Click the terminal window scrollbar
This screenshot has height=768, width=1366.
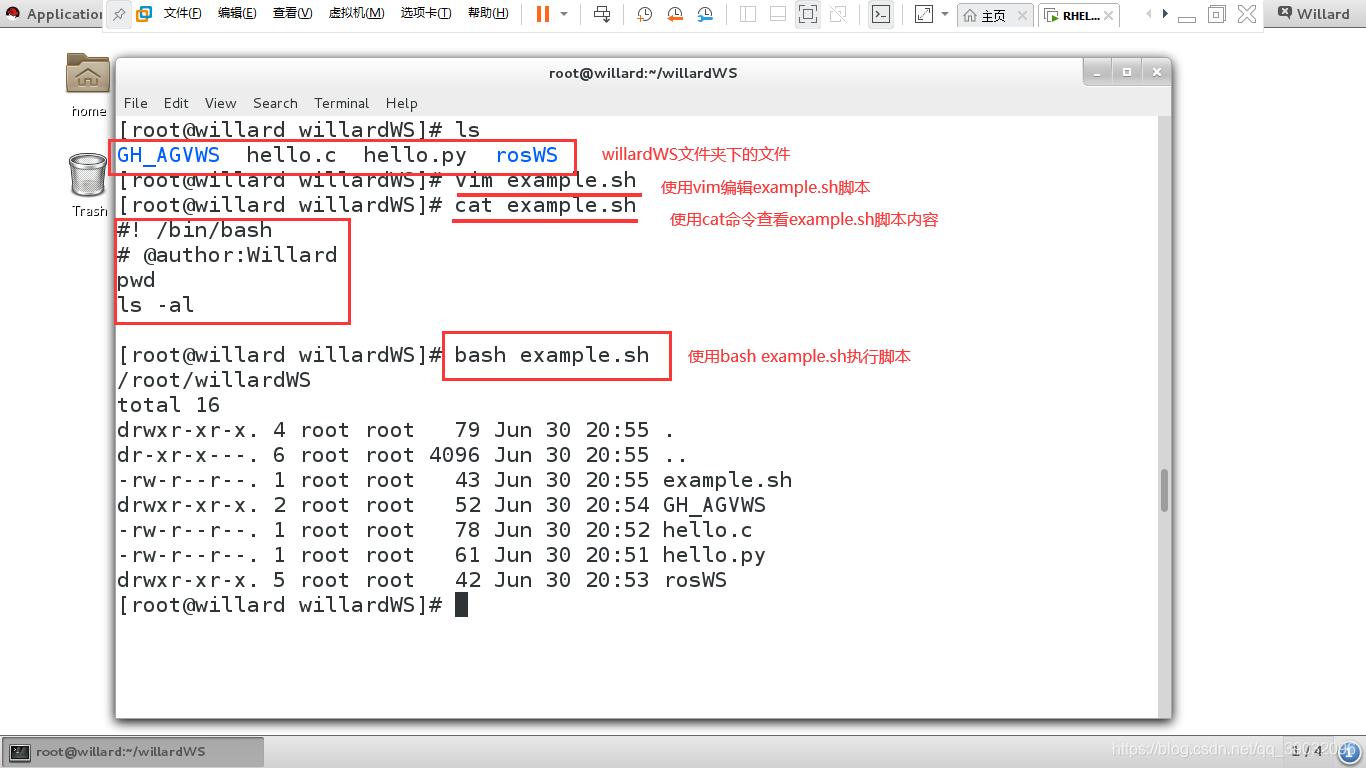coord(1162,490)
